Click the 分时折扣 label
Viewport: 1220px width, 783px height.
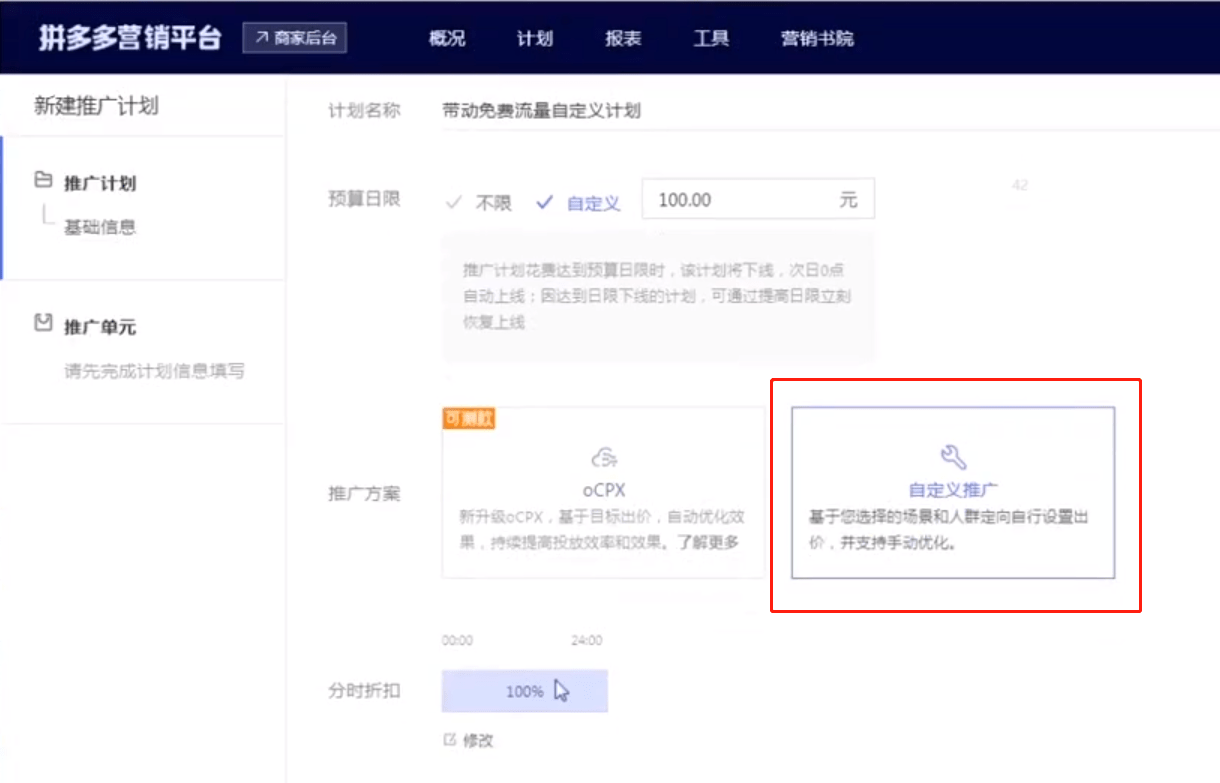click(364, 691)
